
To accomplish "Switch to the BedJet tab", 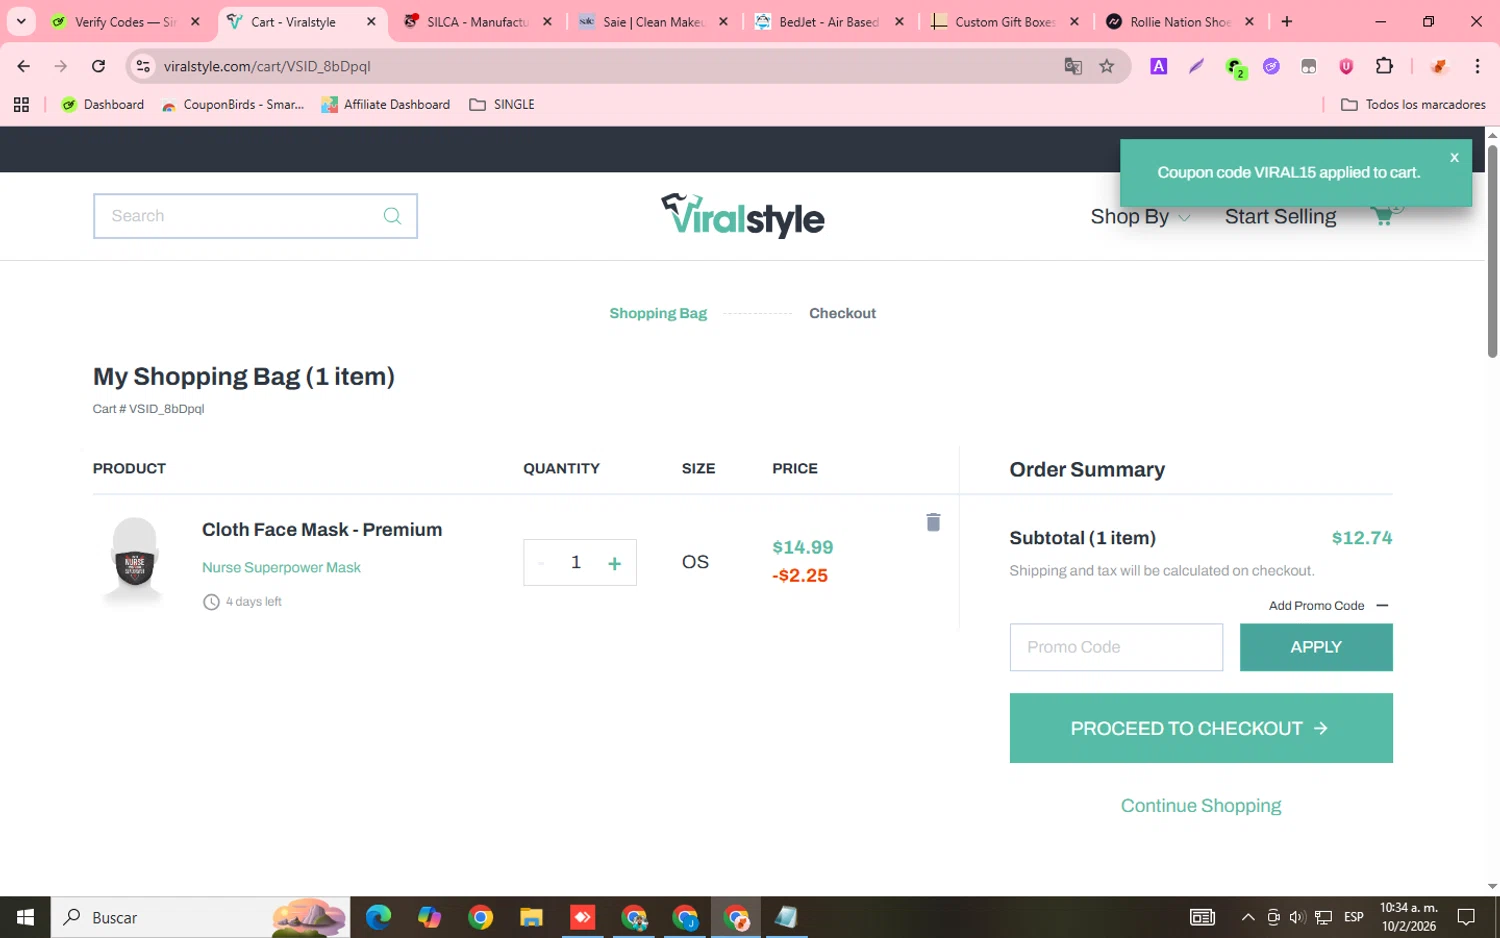I will [x=830, y=22].
